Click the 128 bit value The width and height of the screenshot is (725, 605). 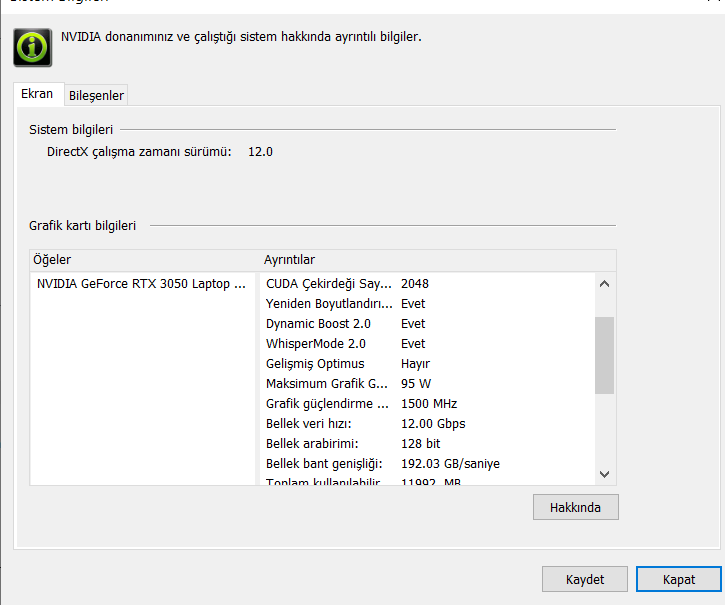point(421,444)
